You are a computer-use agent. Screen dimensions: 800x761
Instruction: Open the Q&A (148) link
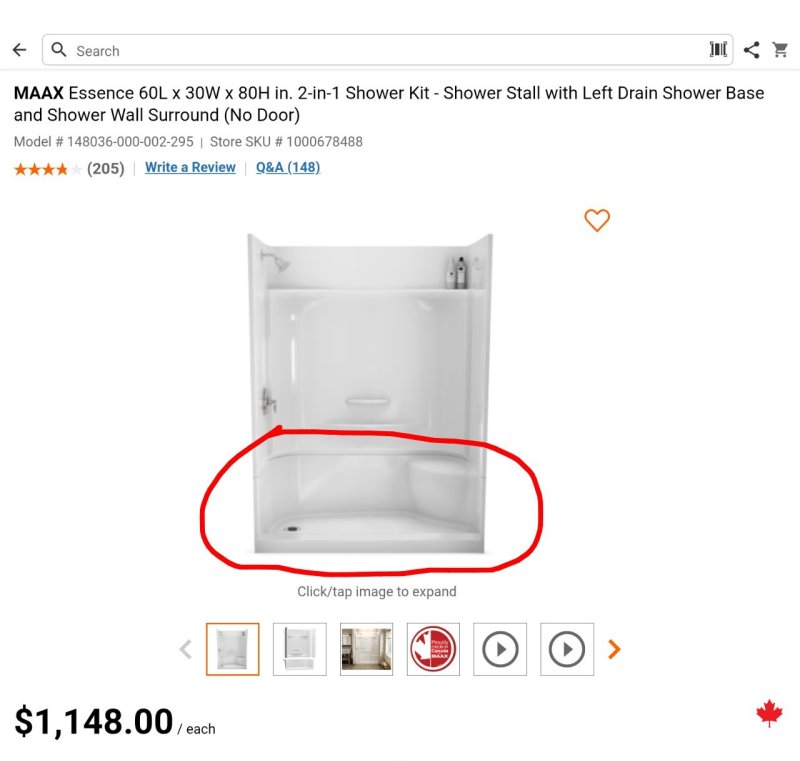coord(288,167)
